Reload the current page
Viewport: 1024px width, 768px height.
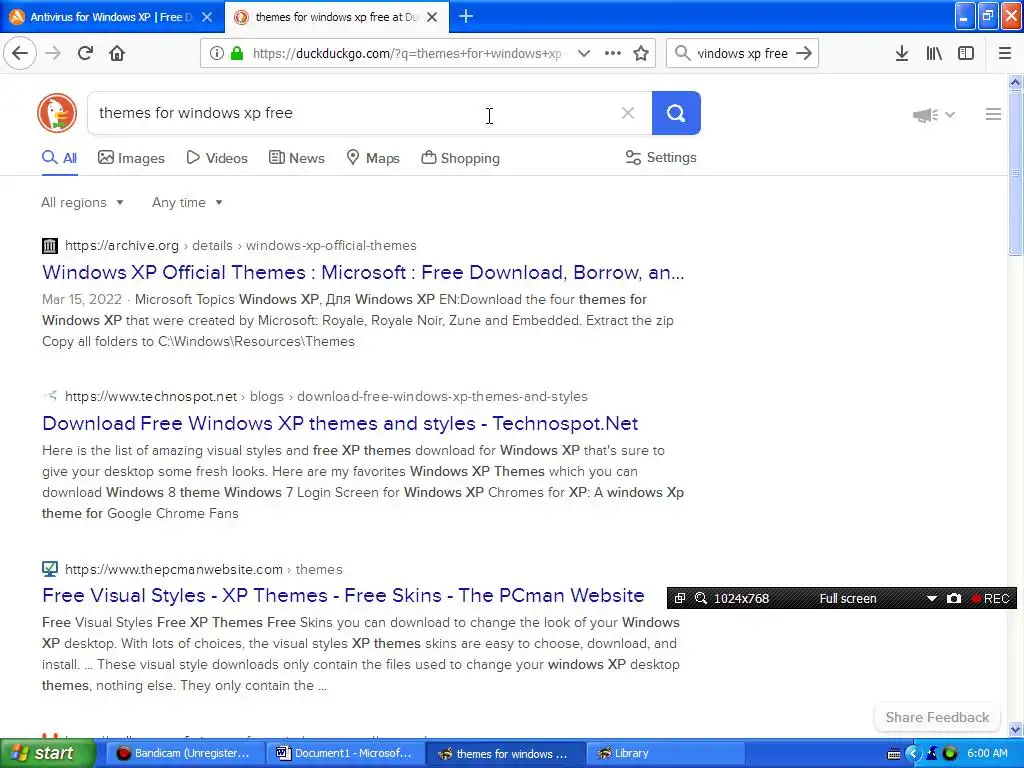86,53
